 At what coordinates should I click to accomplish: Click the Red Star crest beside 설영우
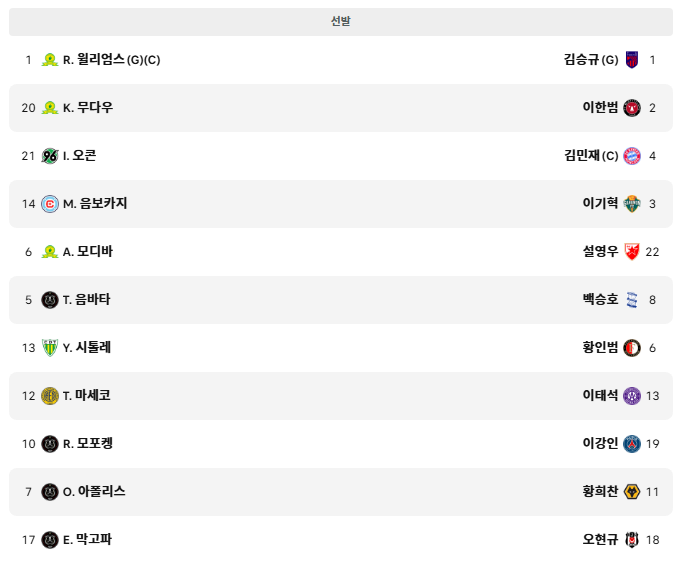(632, 251)
